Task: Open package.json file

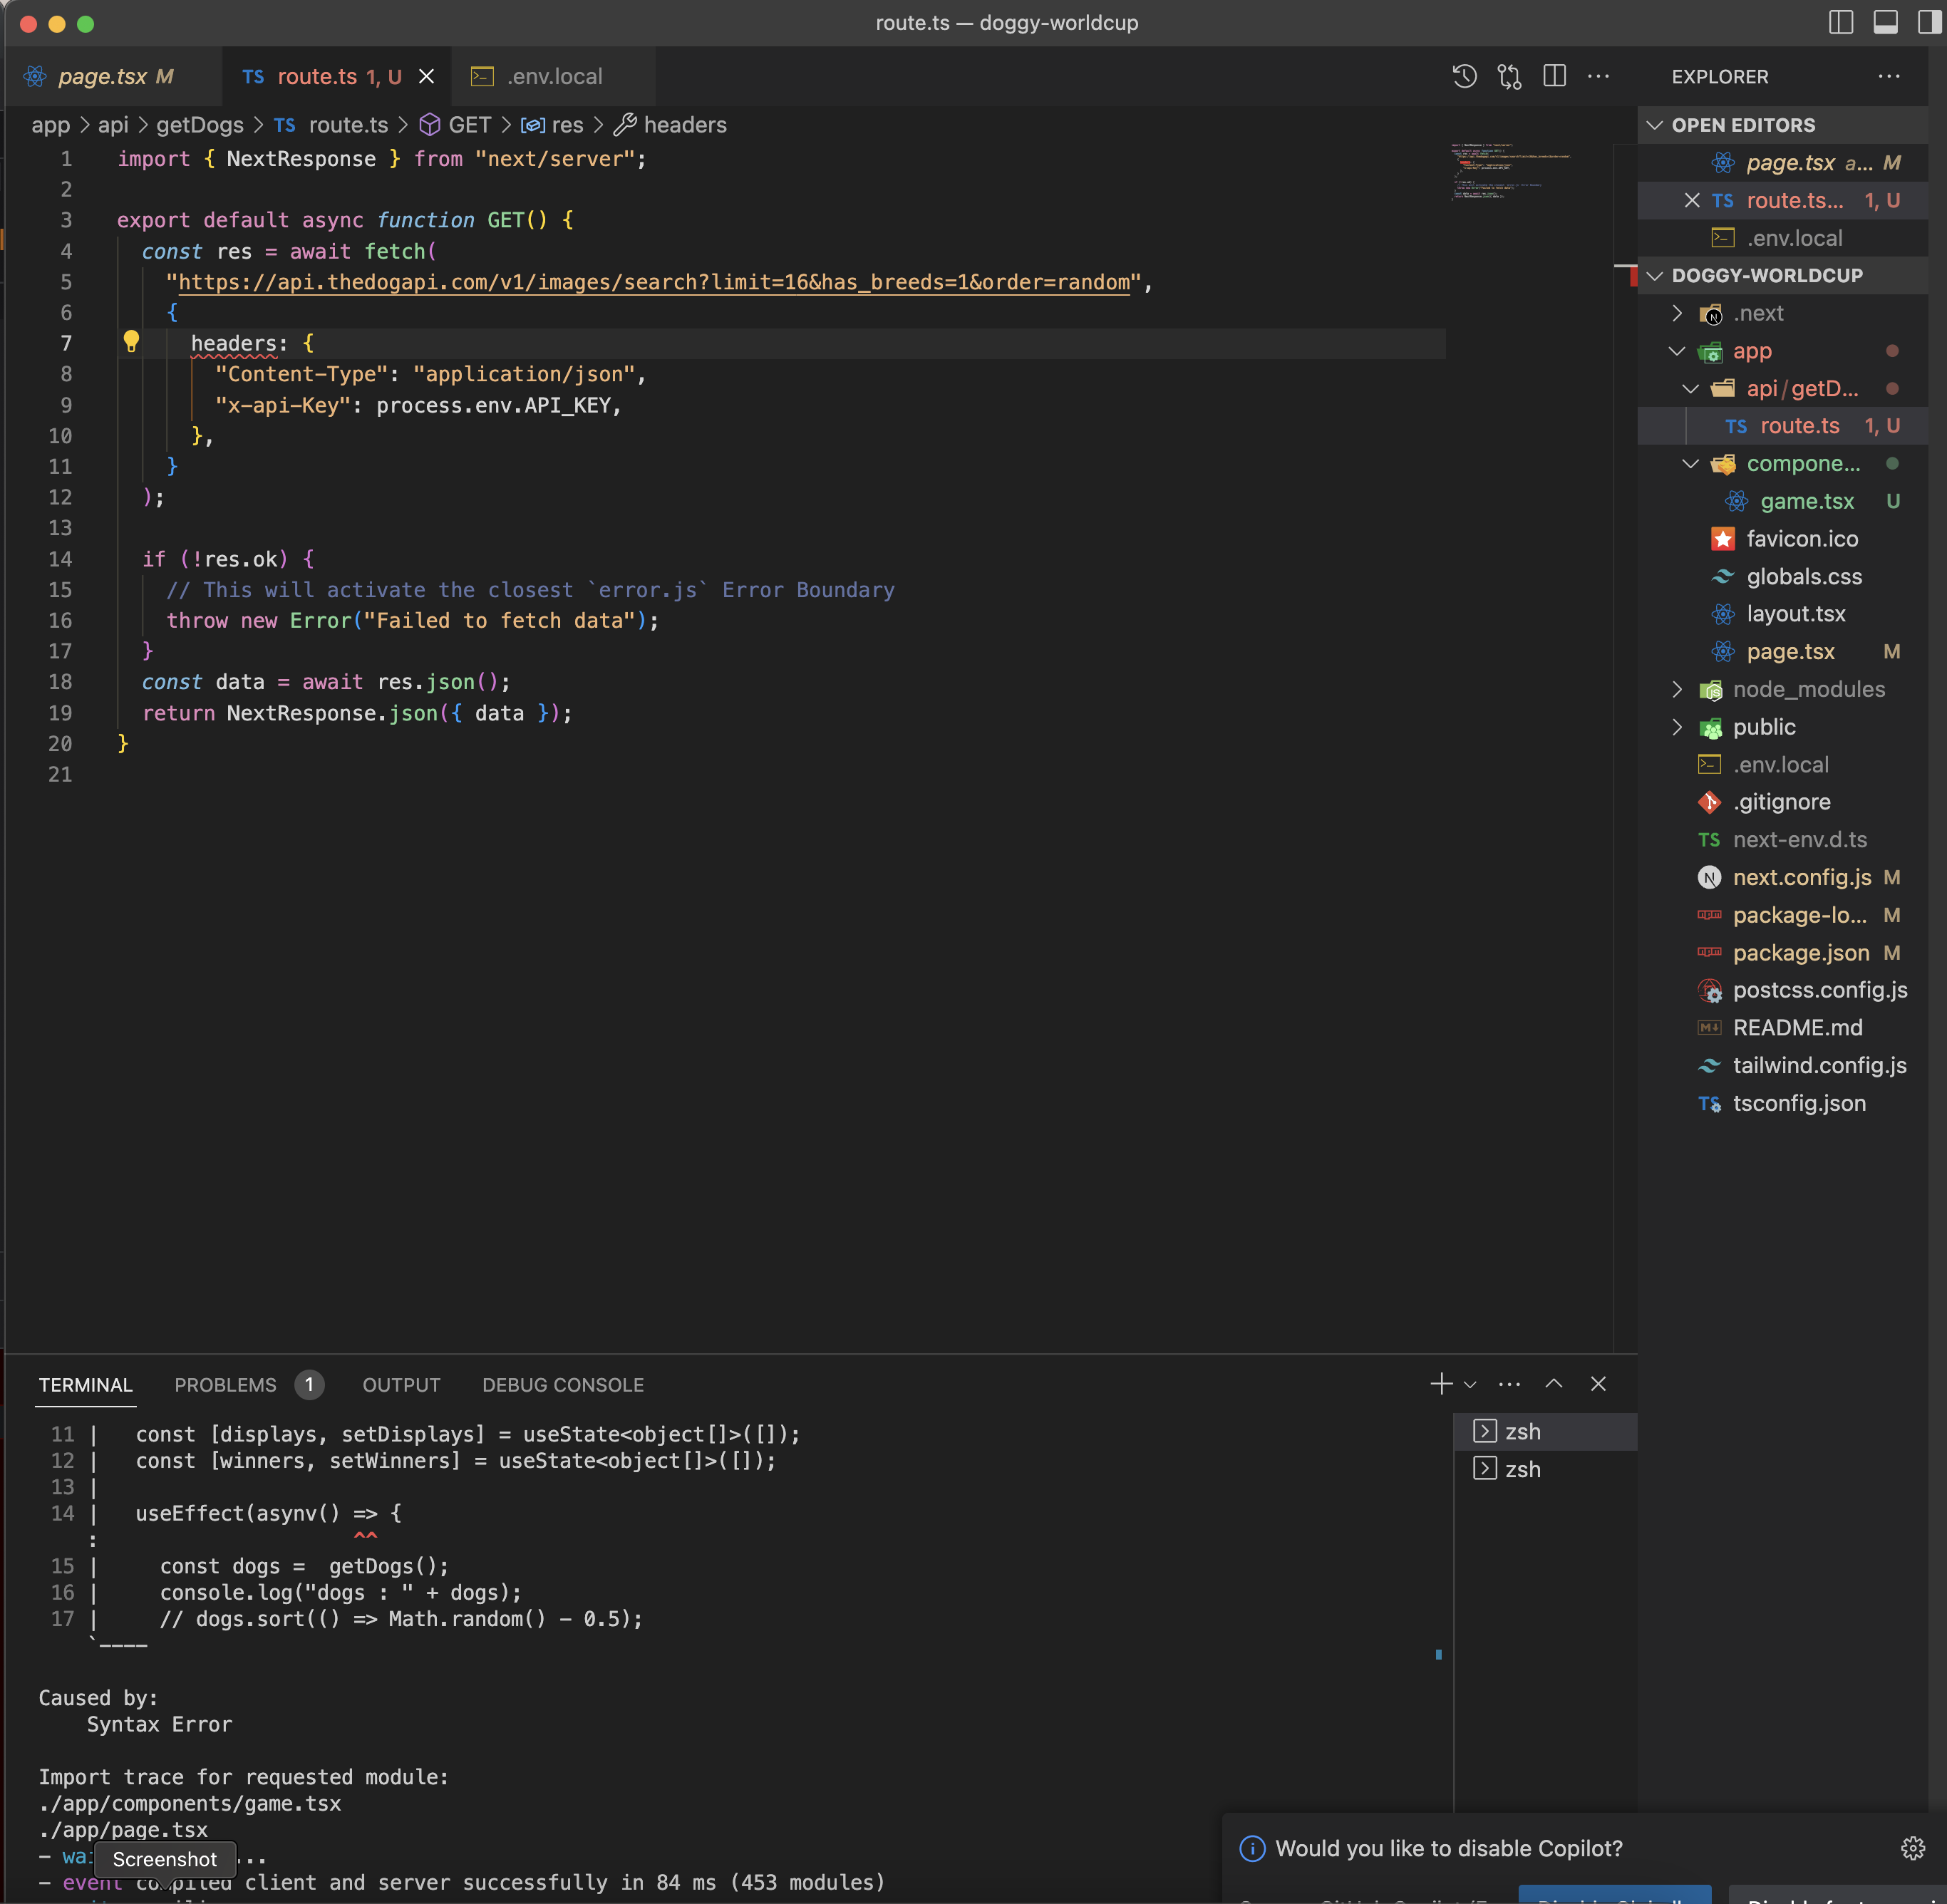Action: (1783, 953)
